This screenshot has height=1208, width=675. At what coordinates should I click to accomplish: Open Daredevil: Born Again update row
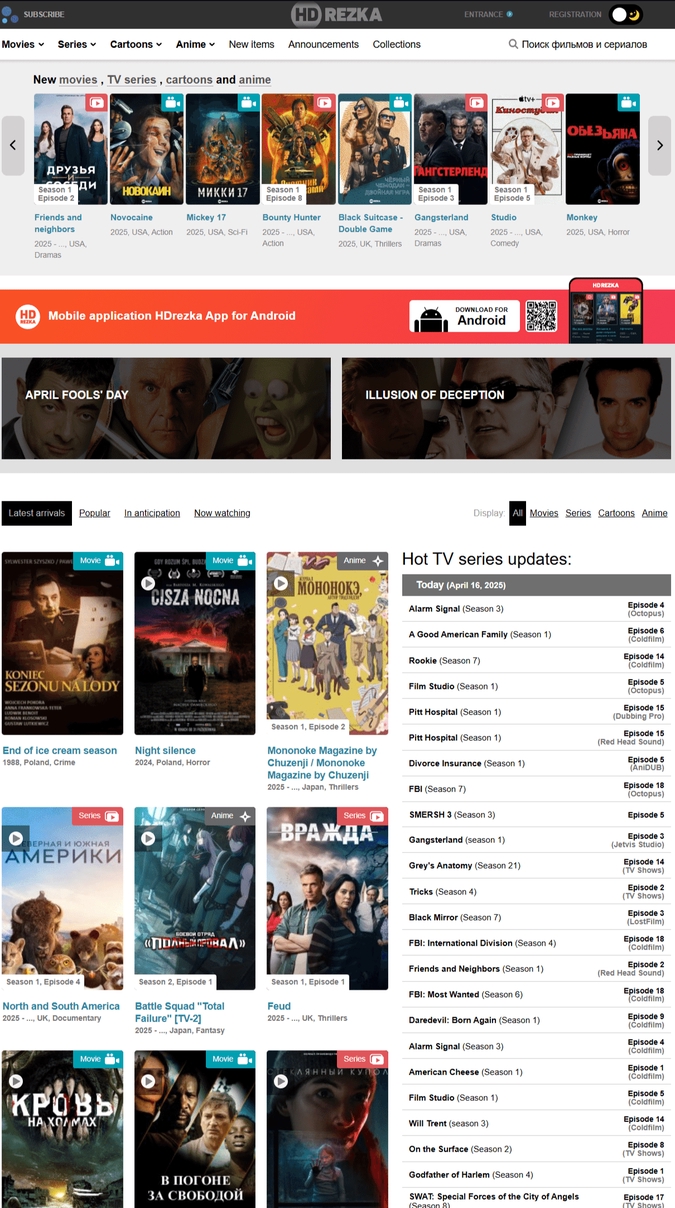tap(537, 1020)
